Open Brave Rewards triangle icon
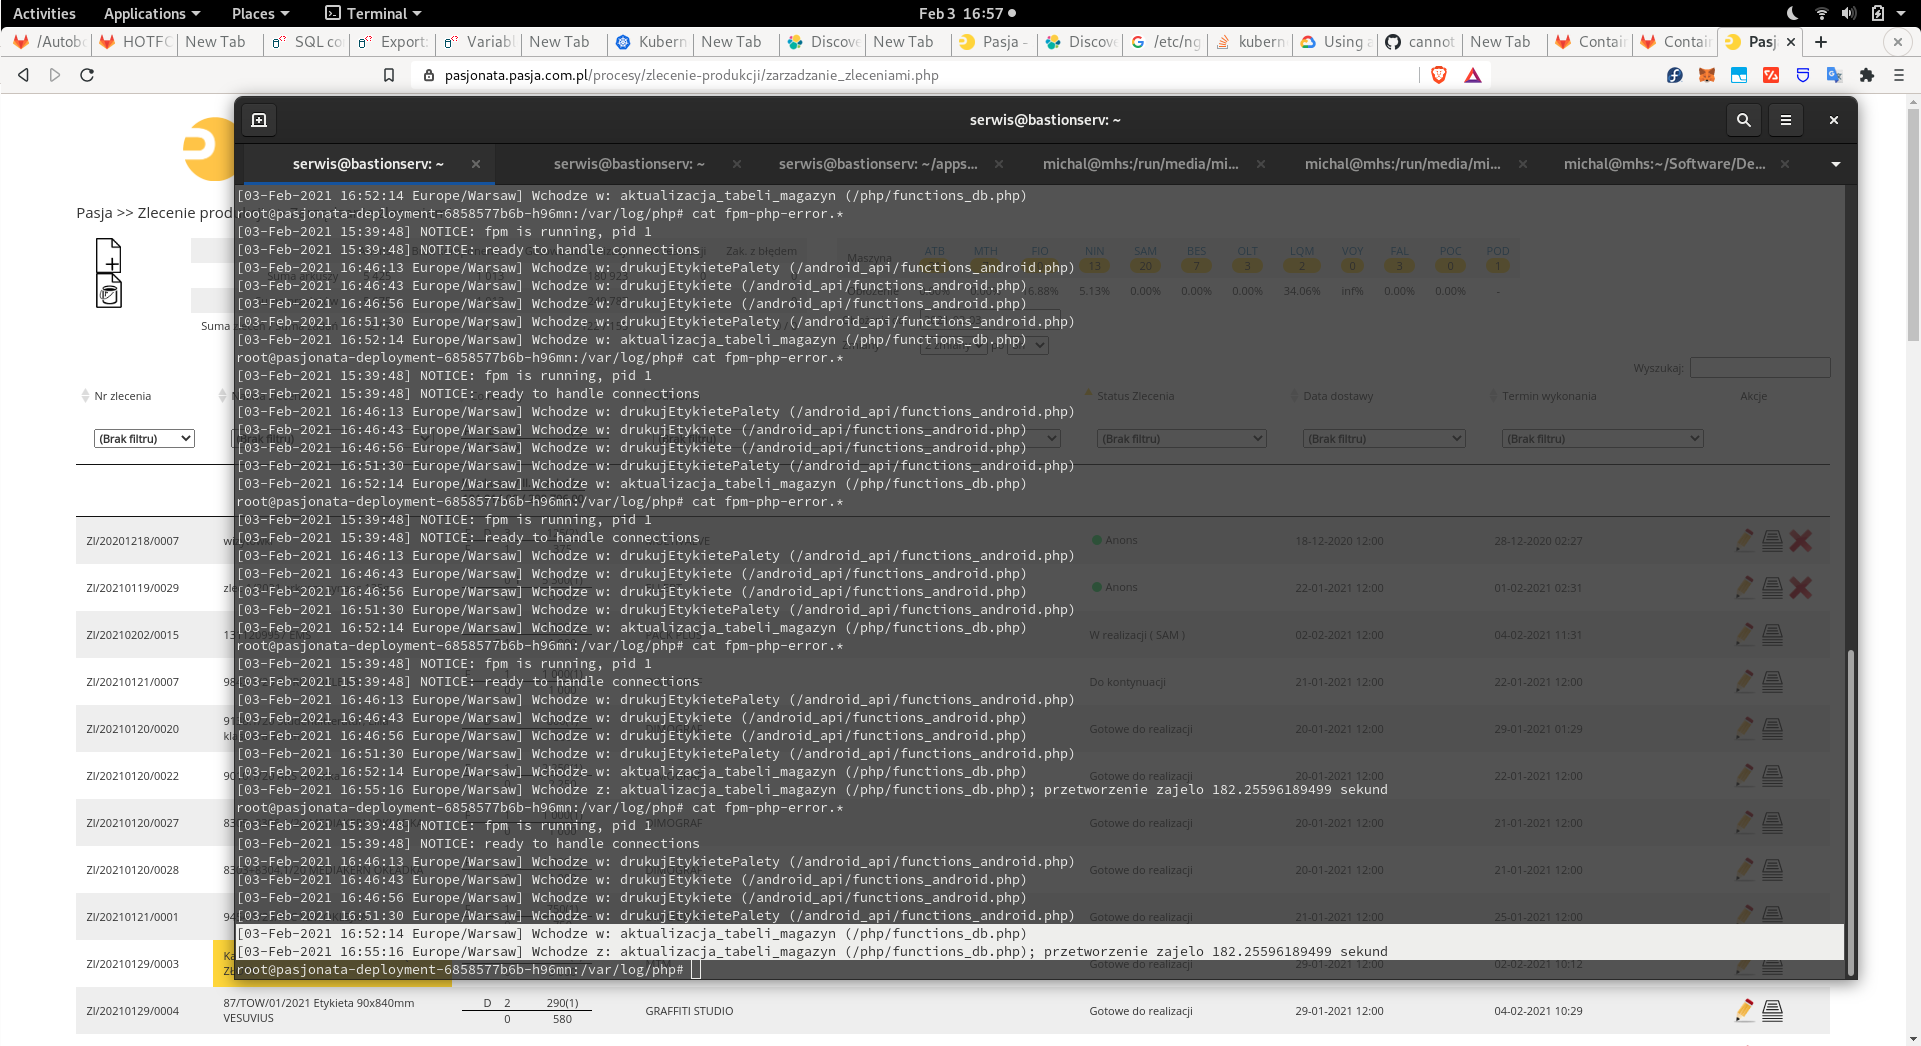The image size is (1921, 1046). 1472,75
